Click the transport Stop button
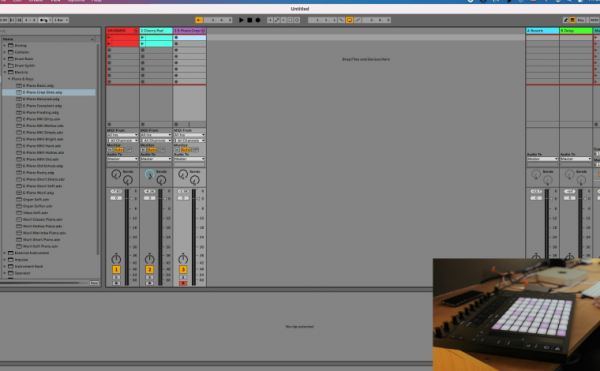 (x=249, y=20)
